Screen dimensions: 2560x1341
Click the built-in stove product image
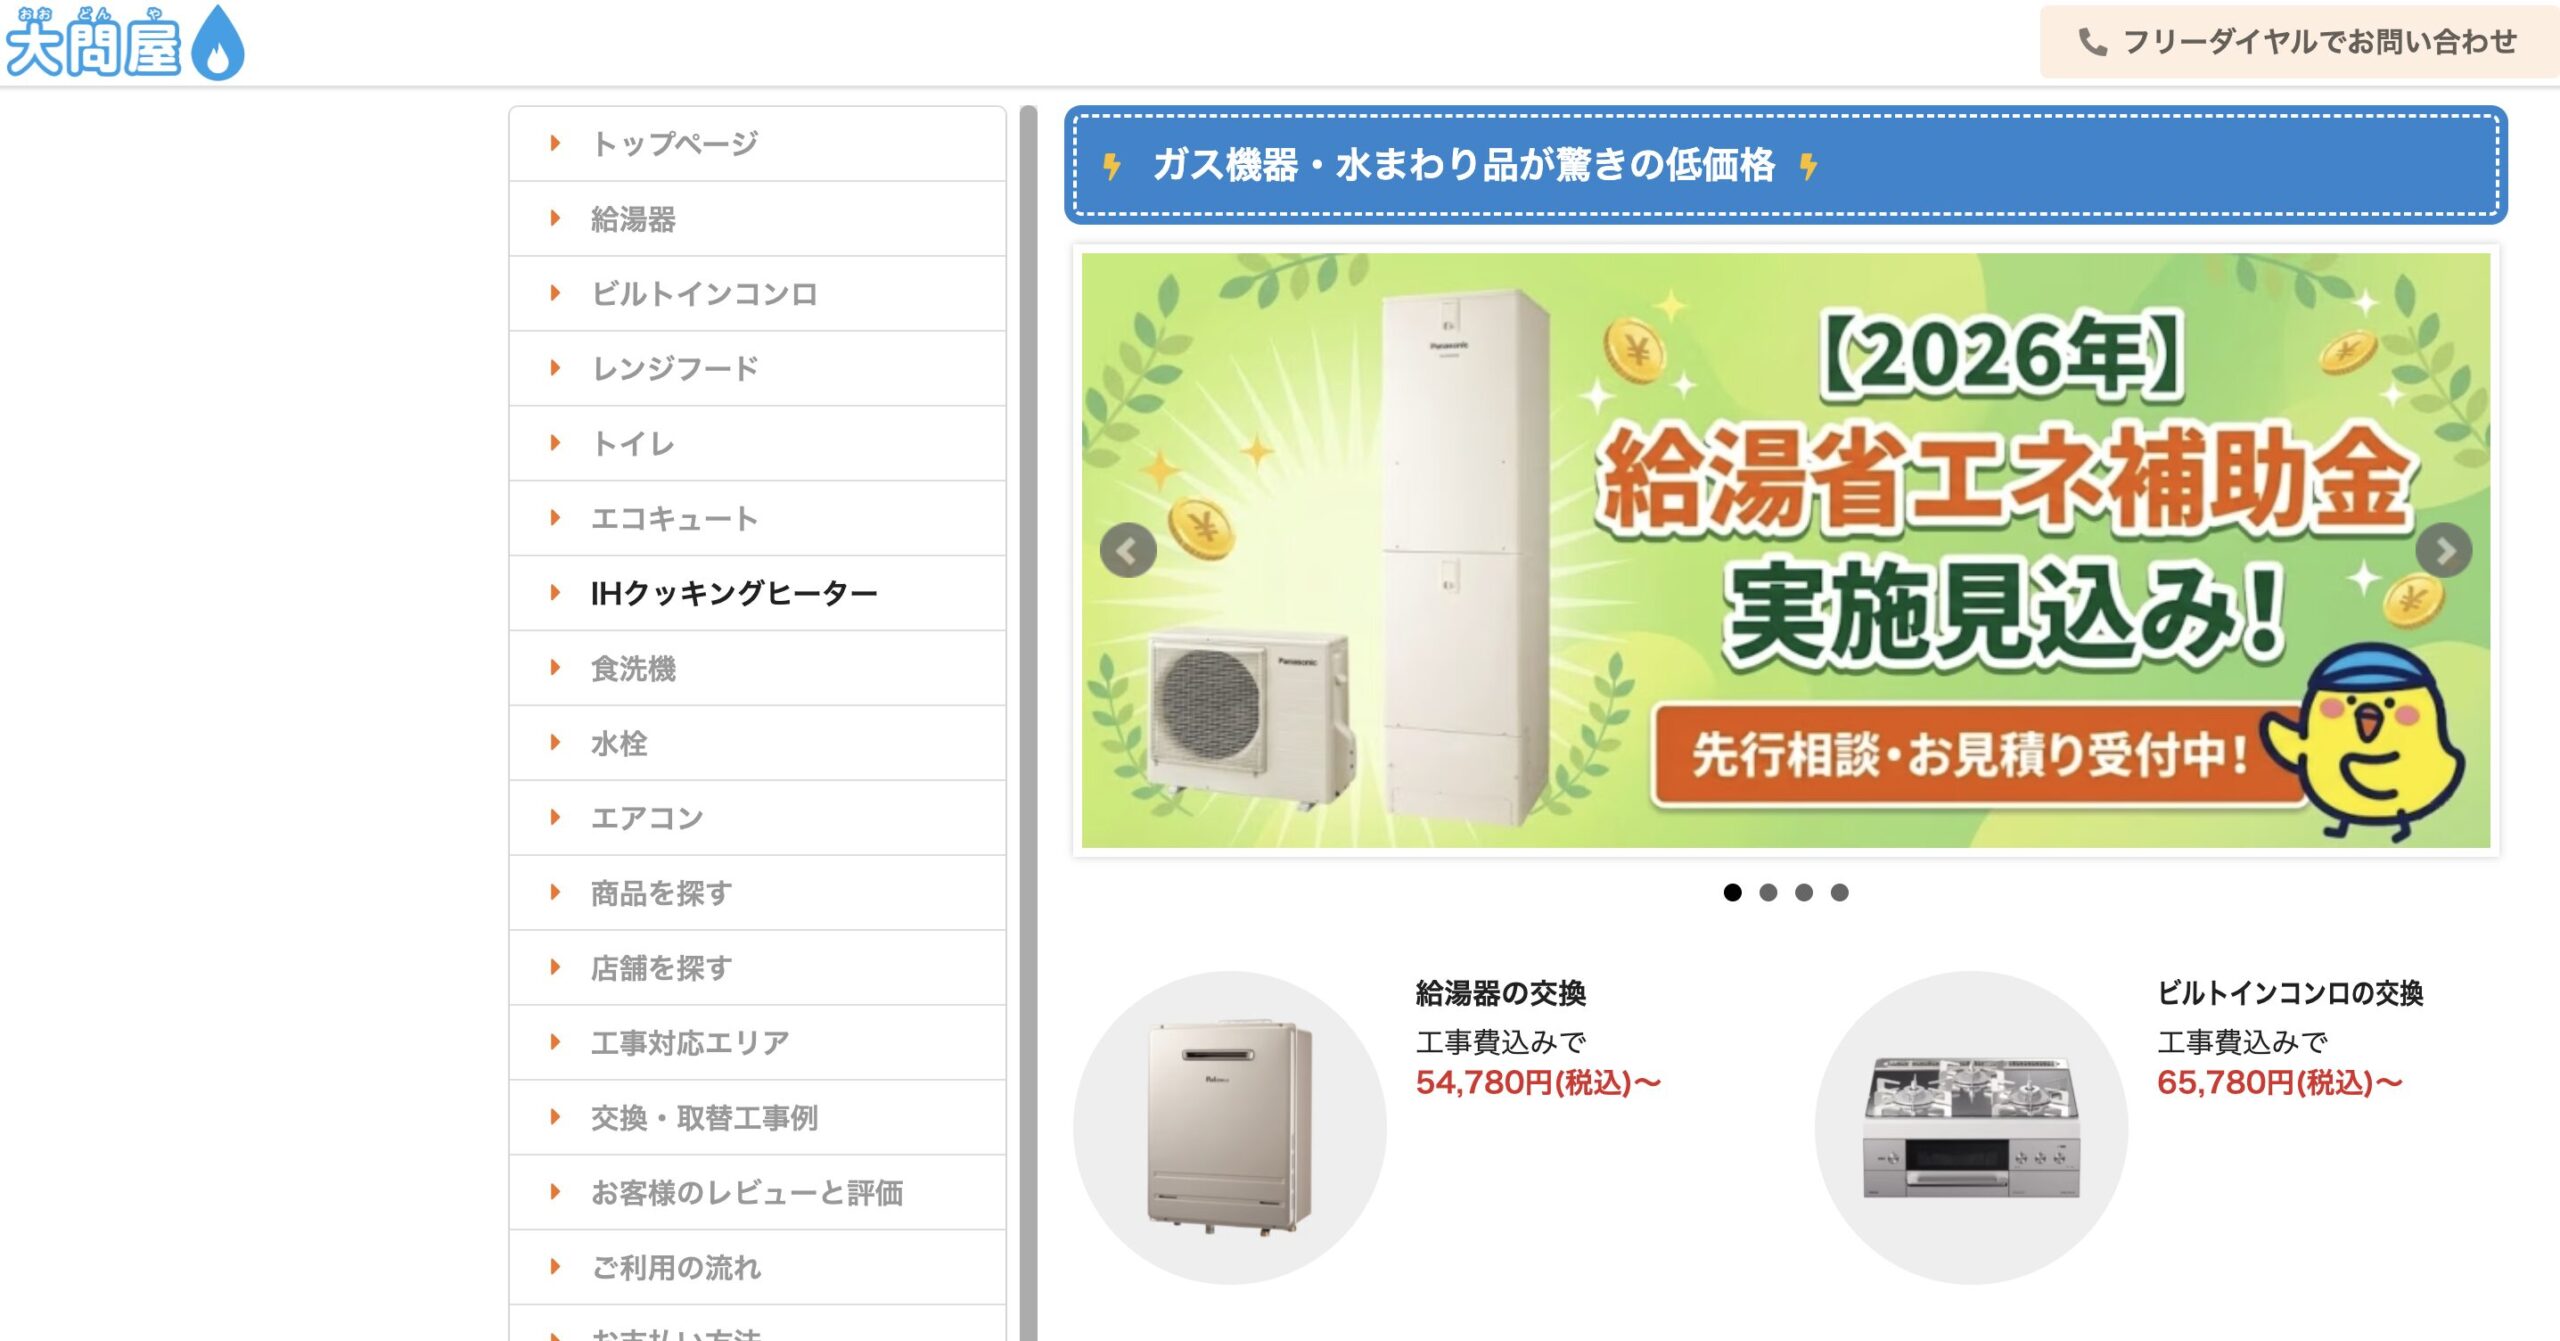pos(1971,1127)
